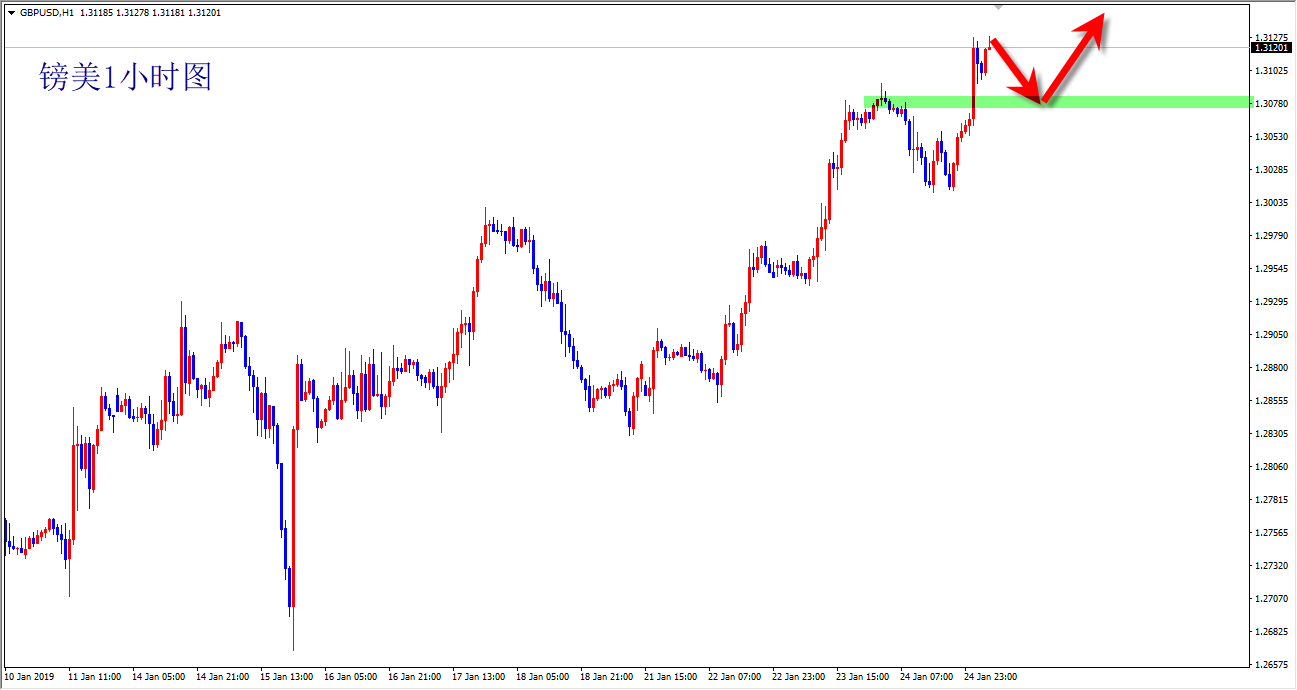The image size is (1297, 690).
Task: Click the tall red breakout candle through green zone
Action: pyautogui.click(x=974, y=82)
